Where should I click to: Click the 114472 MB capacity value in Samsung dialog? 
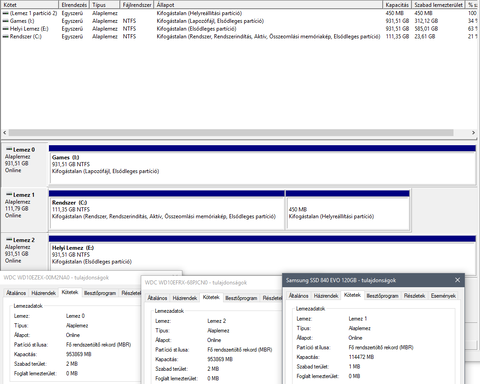point(361,357)
